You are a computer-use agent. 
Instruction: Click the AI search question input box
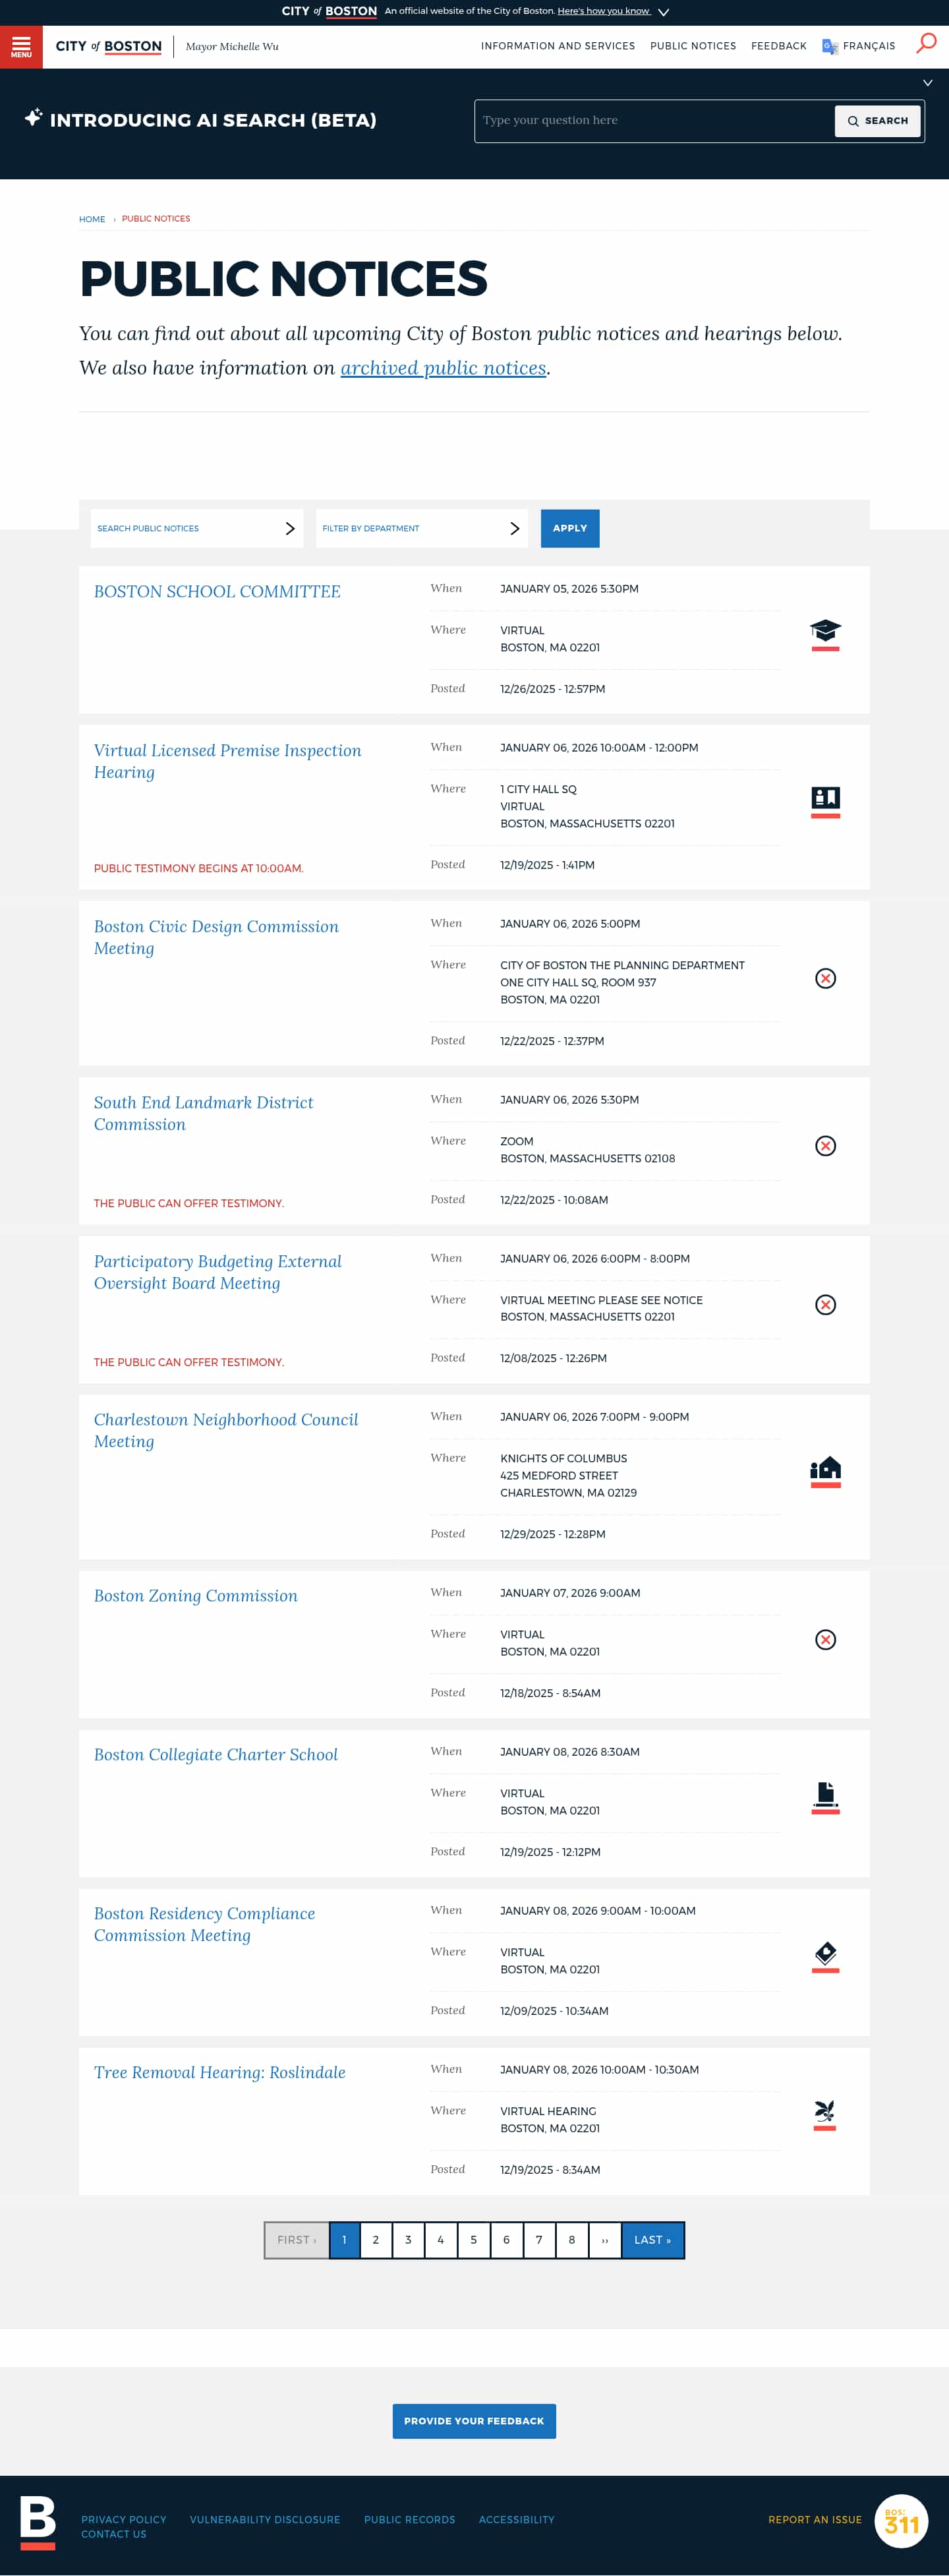[x=650, y=120]
